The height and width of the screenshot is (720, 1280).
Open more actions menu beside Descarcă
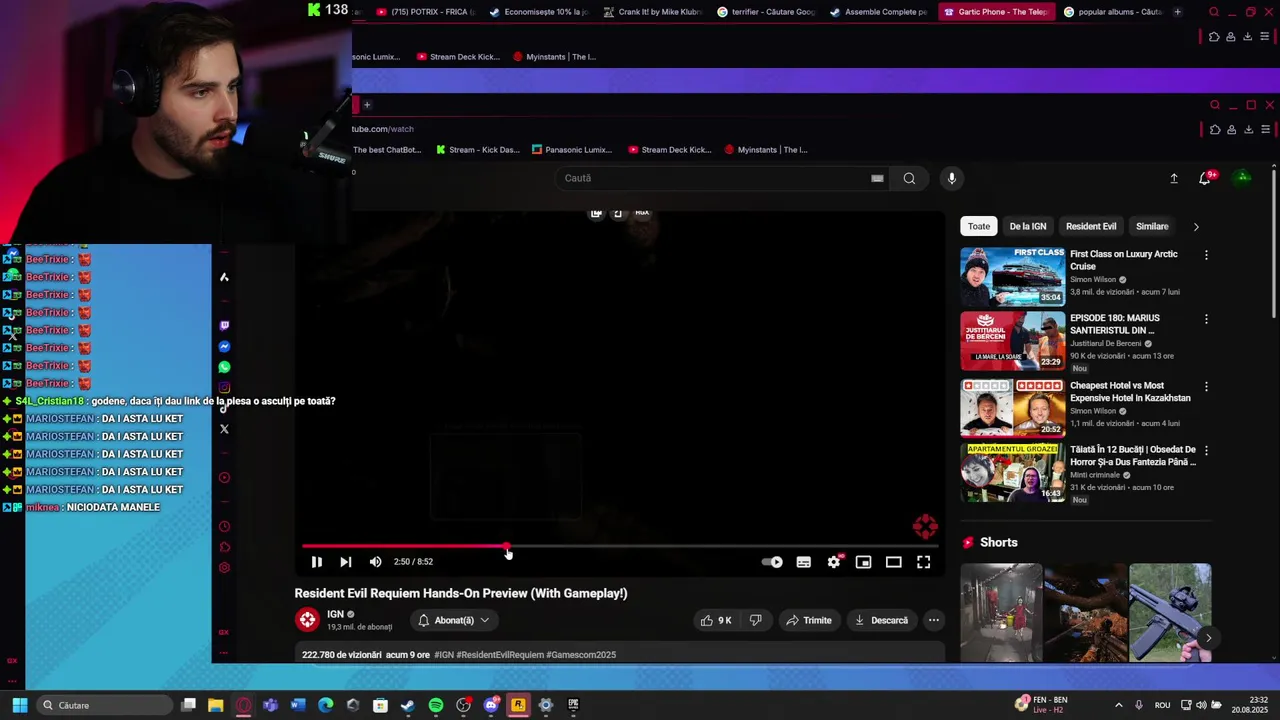tap(933, 620)
